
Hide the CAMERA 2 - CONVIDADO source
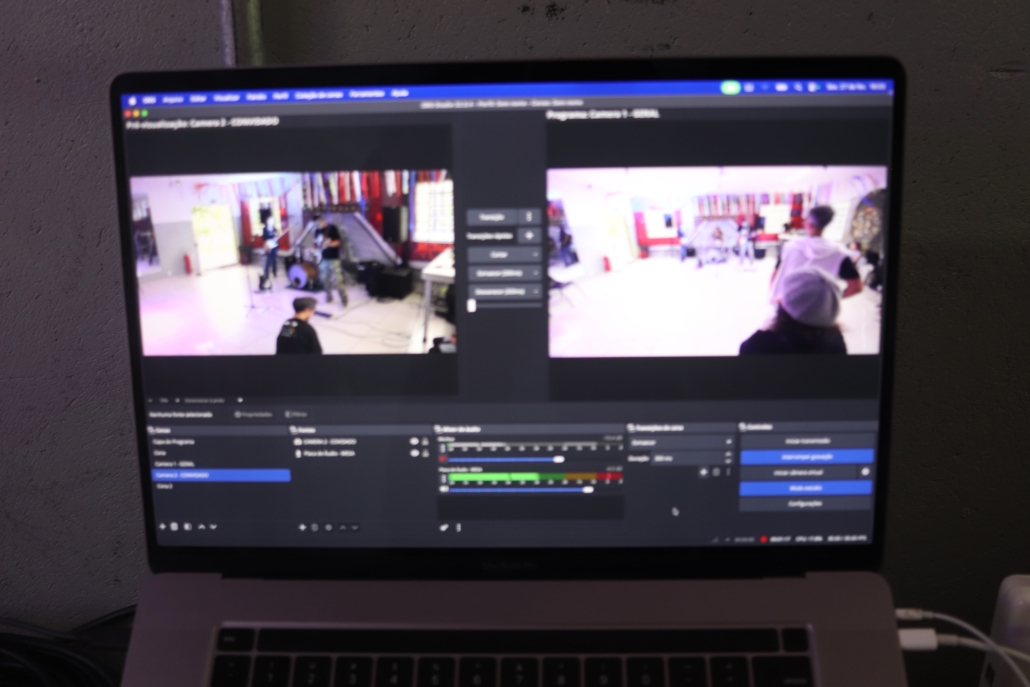pyautogui.click(x=413, y=441)
